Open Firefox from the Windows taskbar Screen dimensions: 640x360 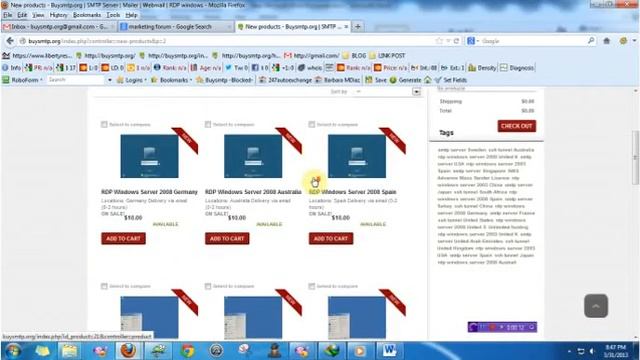click(128, 351)
